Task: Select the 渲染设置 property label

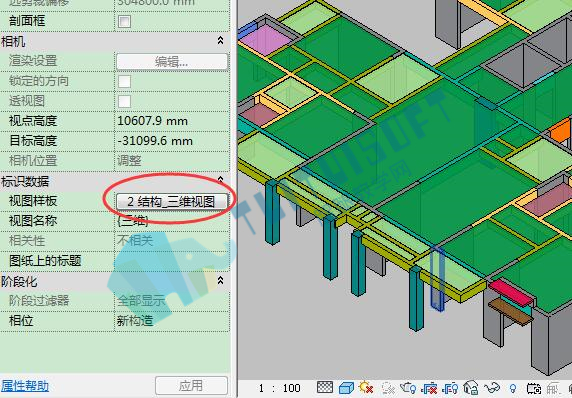Action: point(33,61)
